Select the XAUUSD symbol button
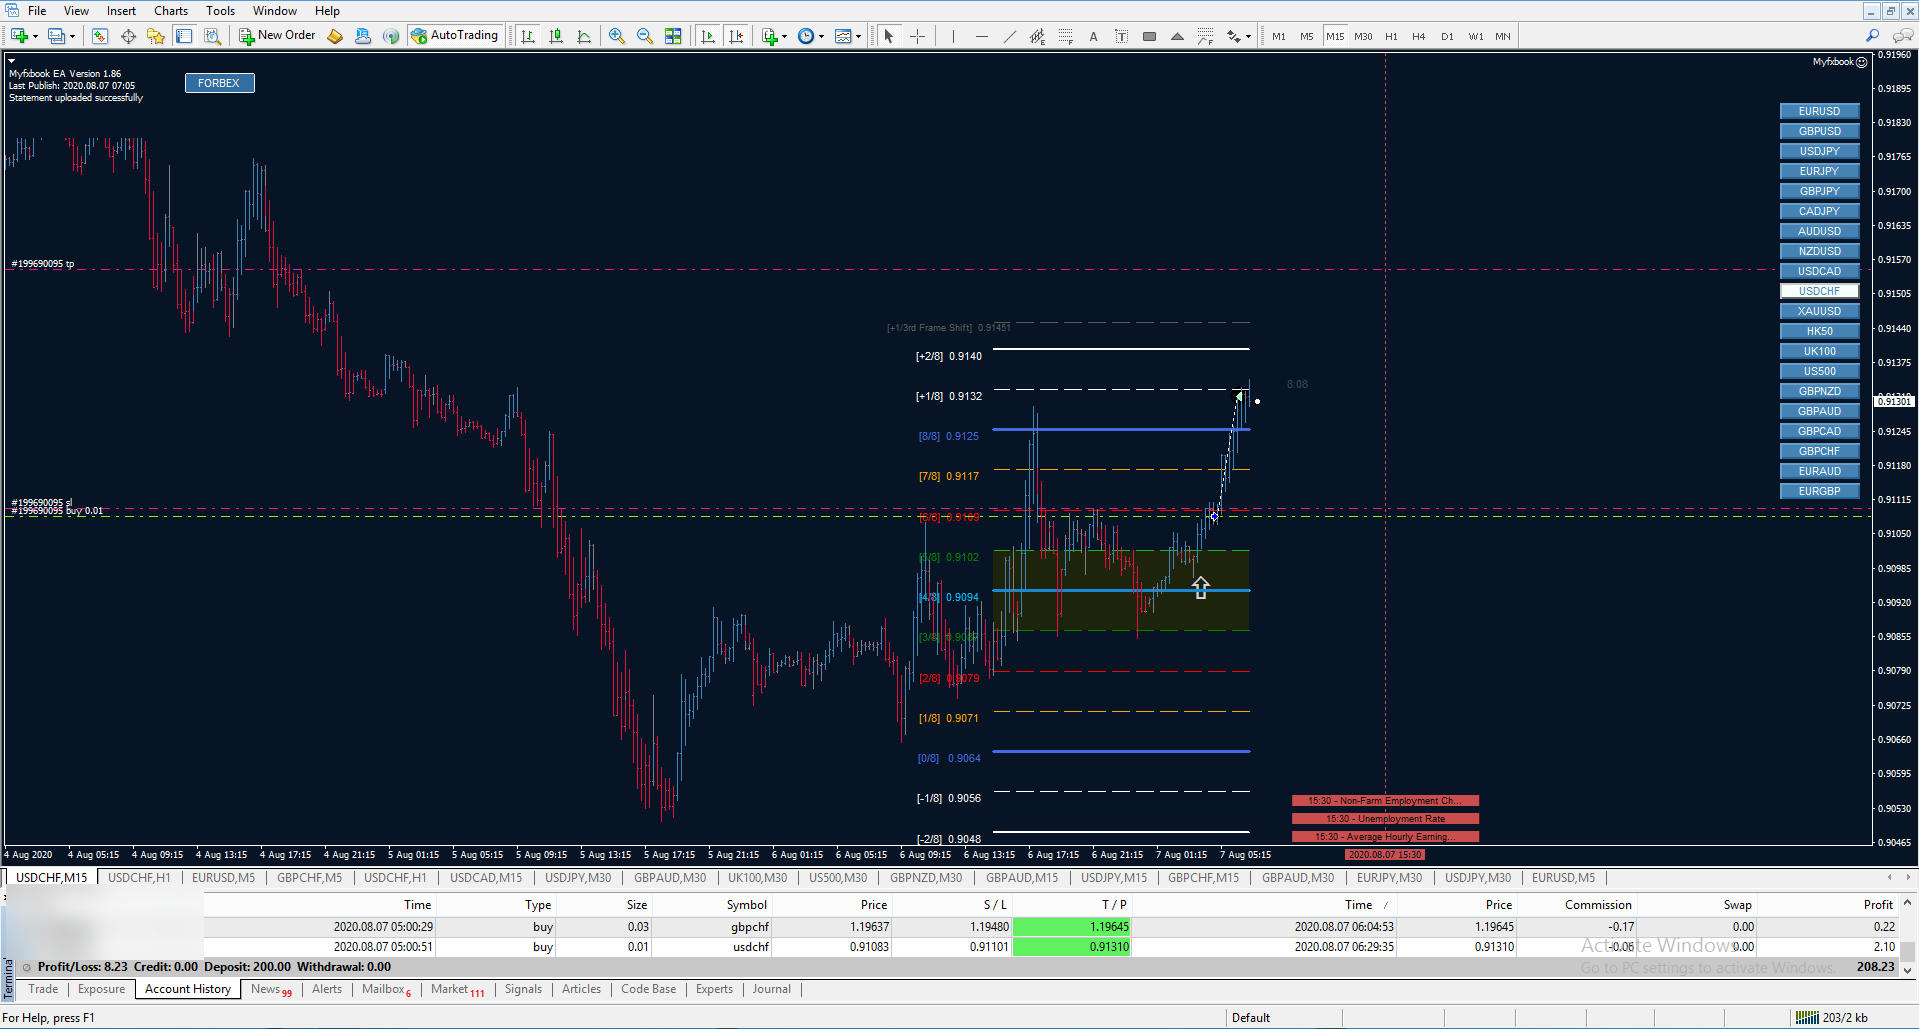The image size is (1919, 1029). click(x=1819, y=311)
